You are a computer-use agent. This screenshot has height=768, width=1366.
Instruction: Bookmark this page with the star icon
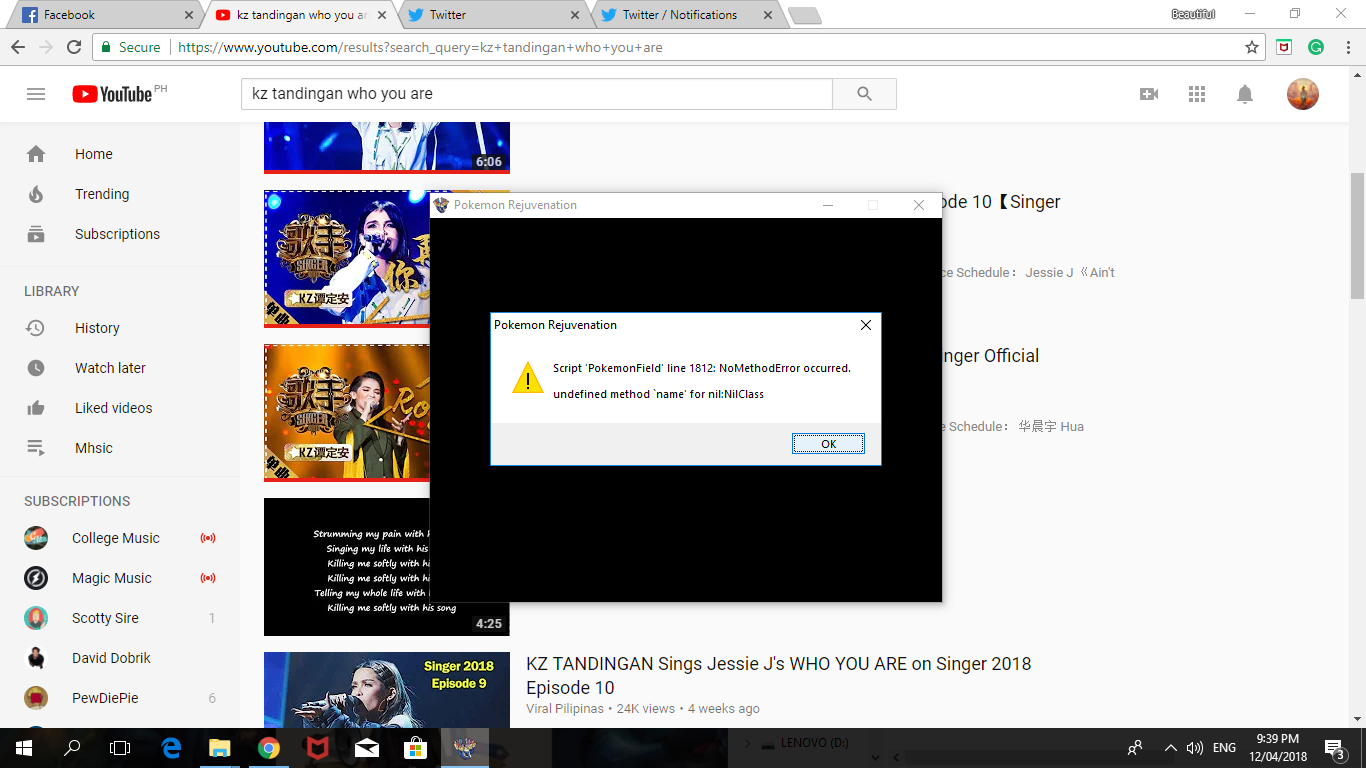[1251, 47]
